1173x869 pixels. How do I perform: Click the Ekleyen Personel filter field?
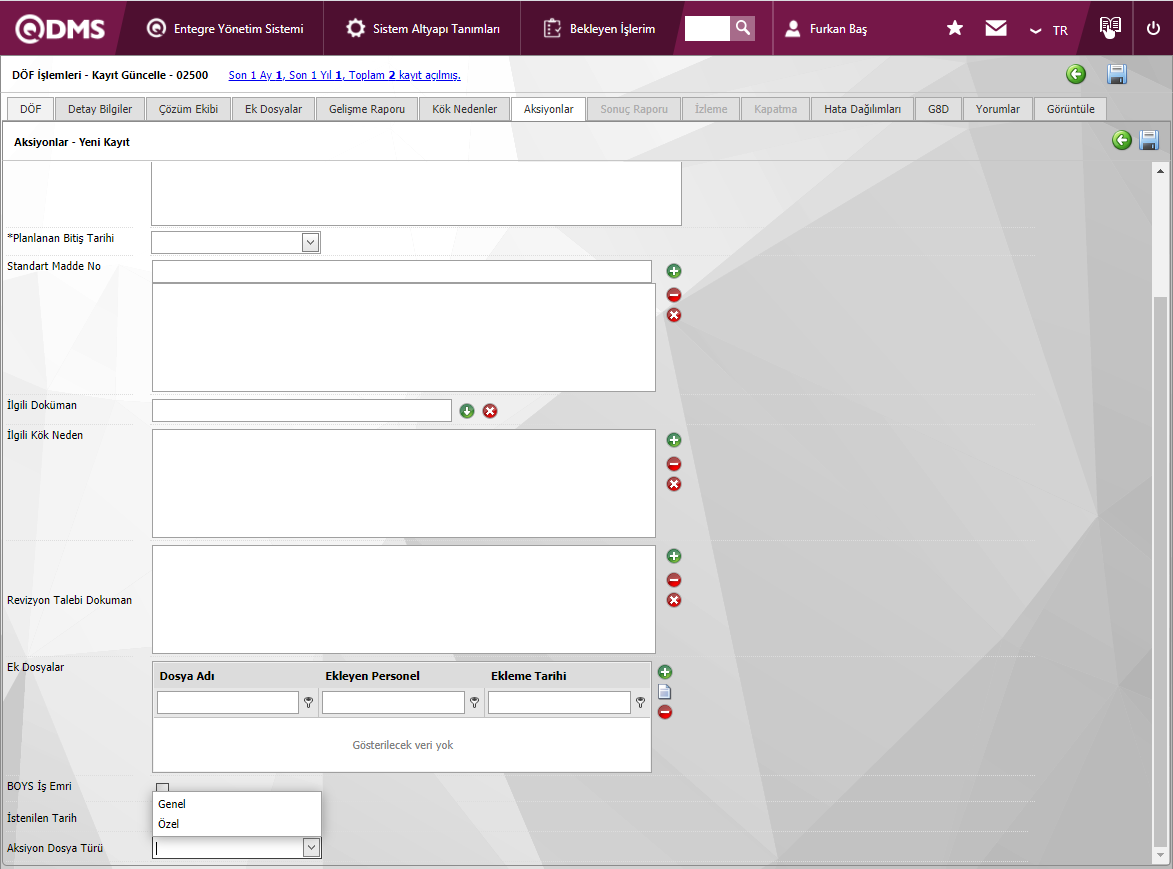click(x=393, y=702)
